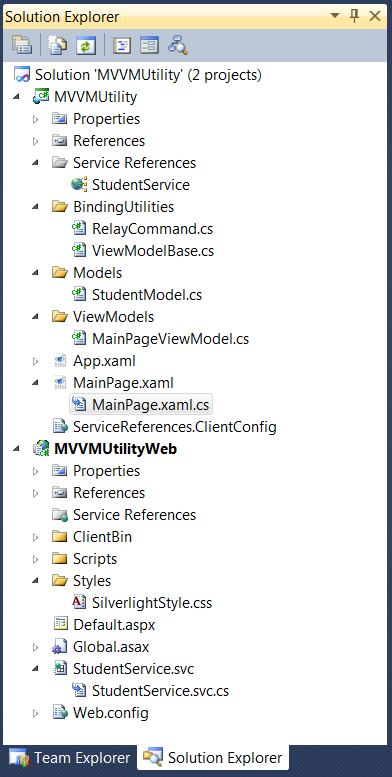Viewport: 392px width, 777px height.
Task: Select the StudentService service reference icon
Action: click(x=79, y=185)
